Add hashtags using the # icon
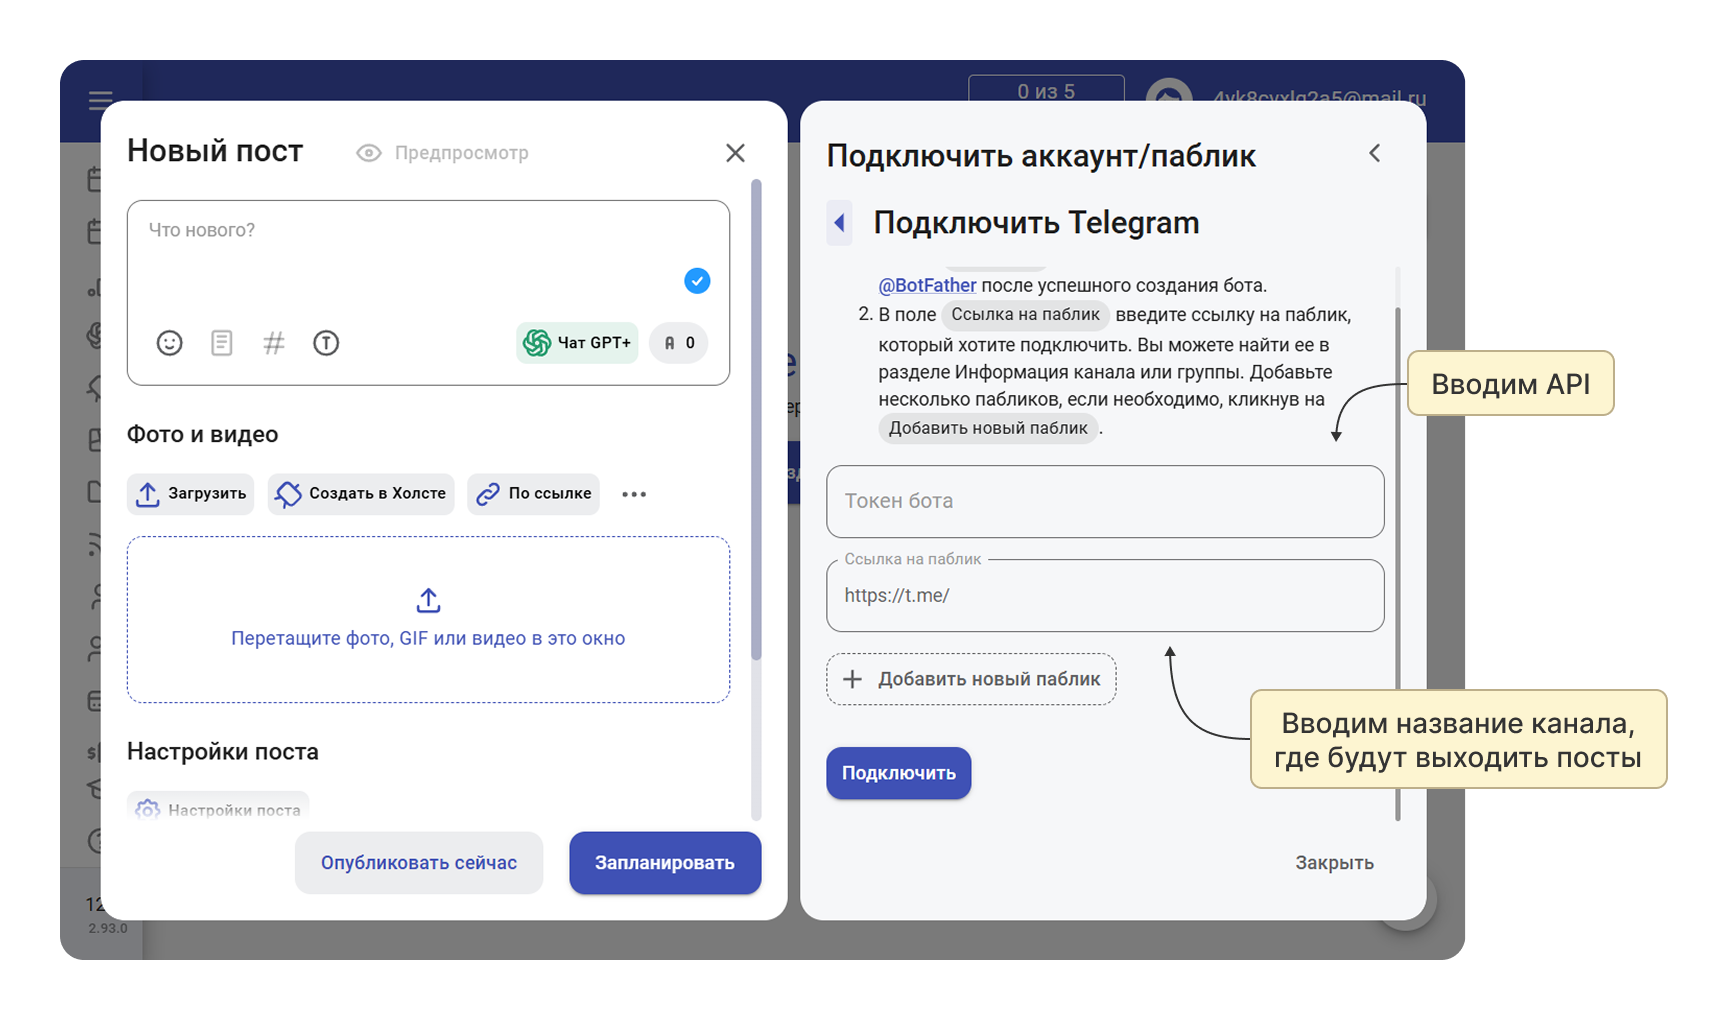Viewport: 1728px width, 1020px height. tap(274, 343)
